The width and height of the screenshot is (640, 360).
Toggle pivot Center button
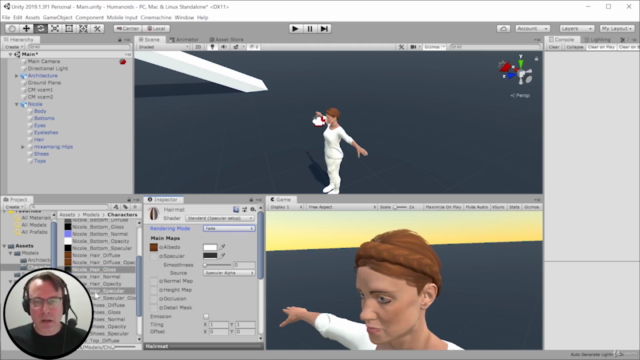(x=128, y=29)
